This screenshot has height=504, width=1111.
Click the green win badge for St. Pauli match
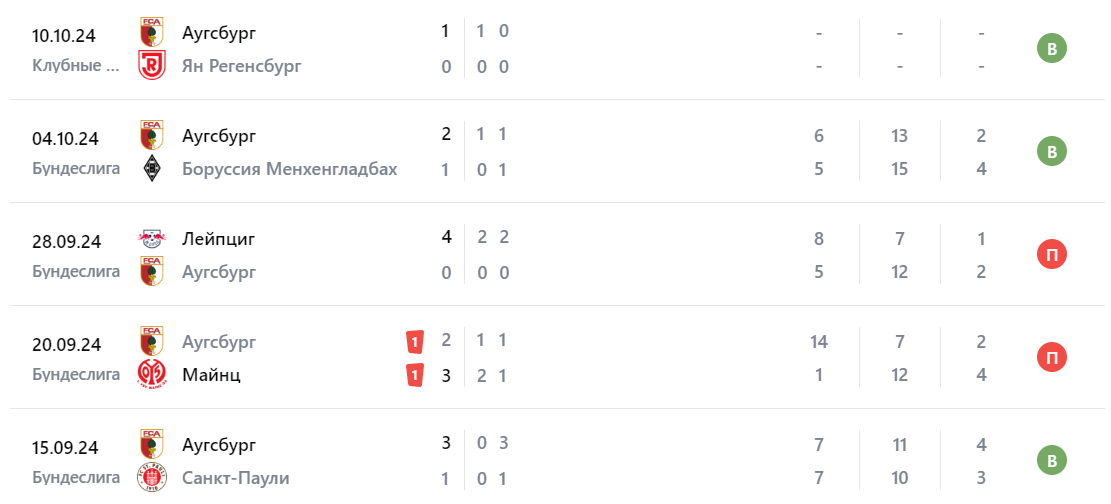coord(1051,460)
